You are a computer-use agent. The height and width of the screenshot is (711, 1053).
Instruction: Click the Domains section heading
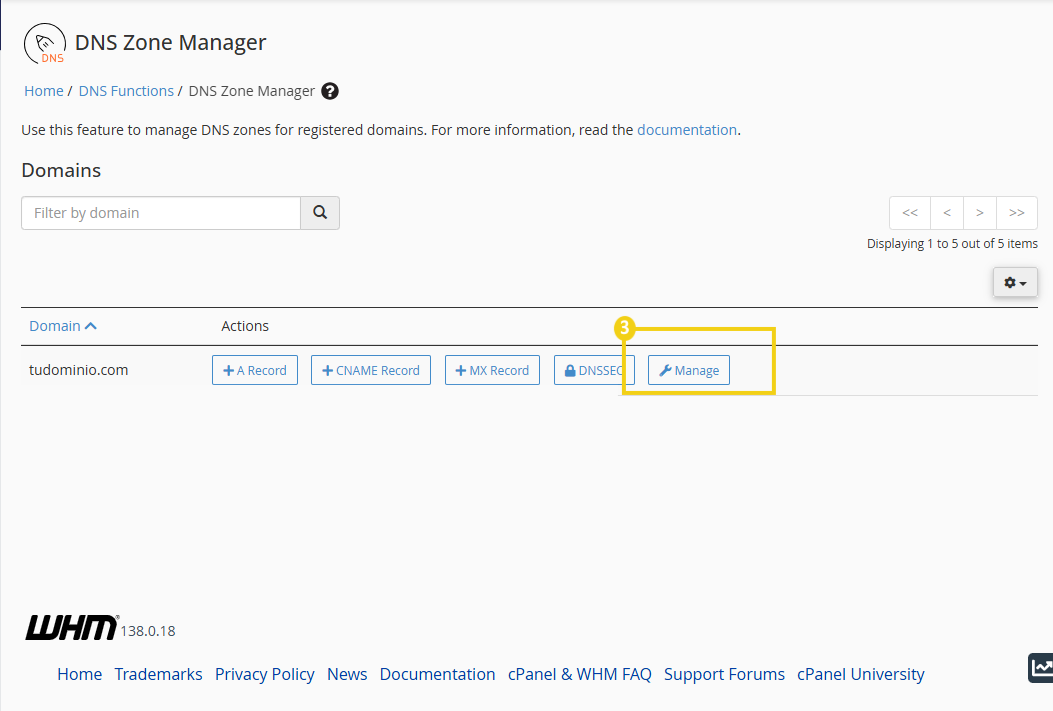[61, 171]
